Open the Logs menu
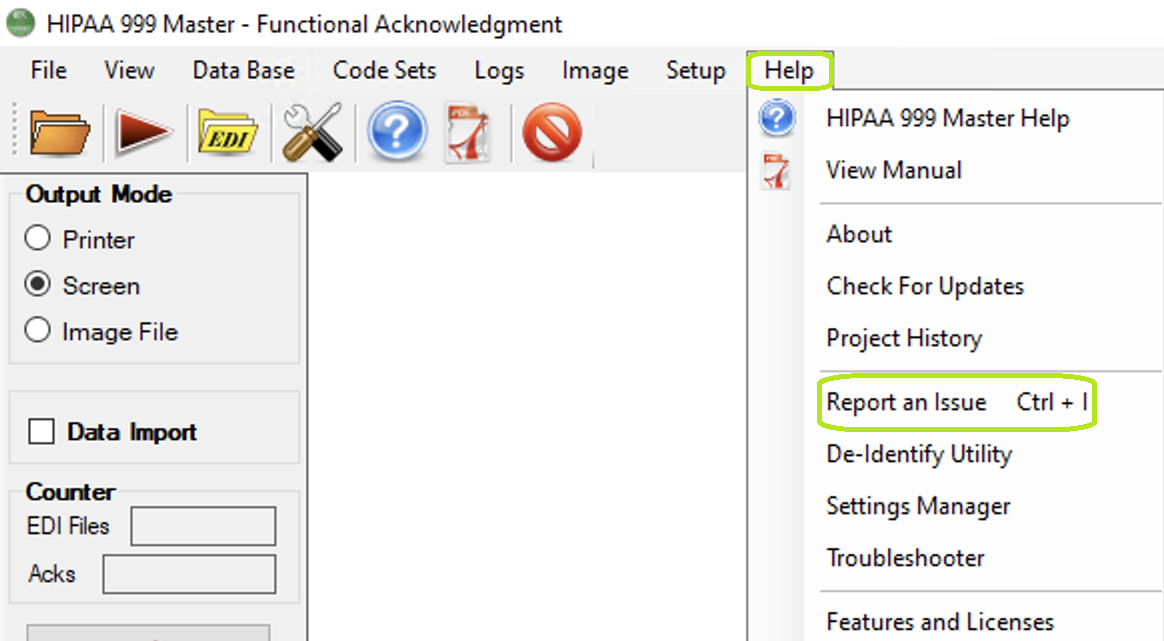The height and width of the screenshot is (641, 1164). click(x=499, y=71)
